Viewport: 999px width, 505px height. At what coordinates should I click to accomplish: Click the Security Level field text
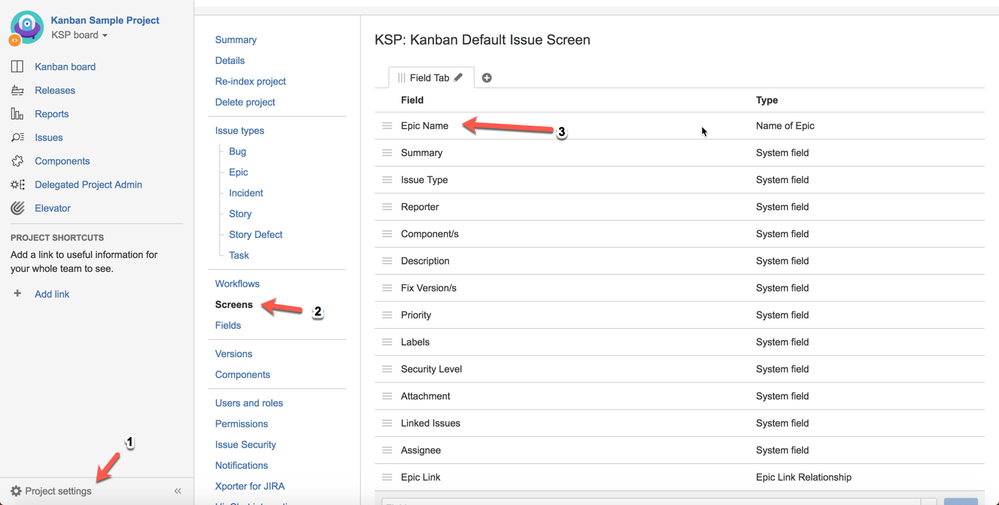pos(431,369)
